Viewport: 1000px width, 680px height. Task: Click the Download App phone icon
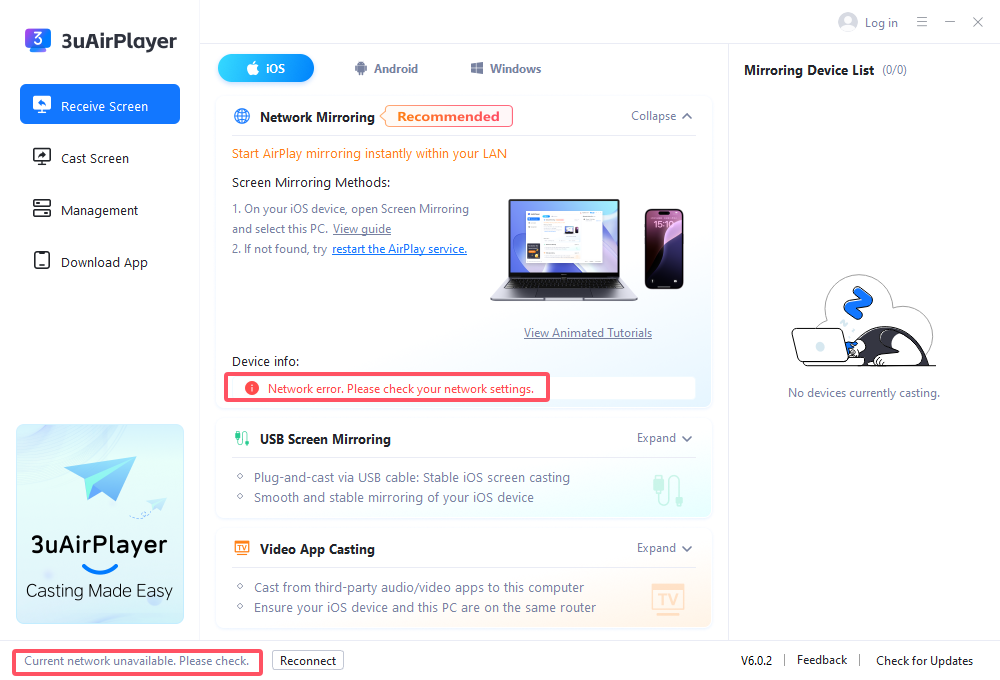42,262
